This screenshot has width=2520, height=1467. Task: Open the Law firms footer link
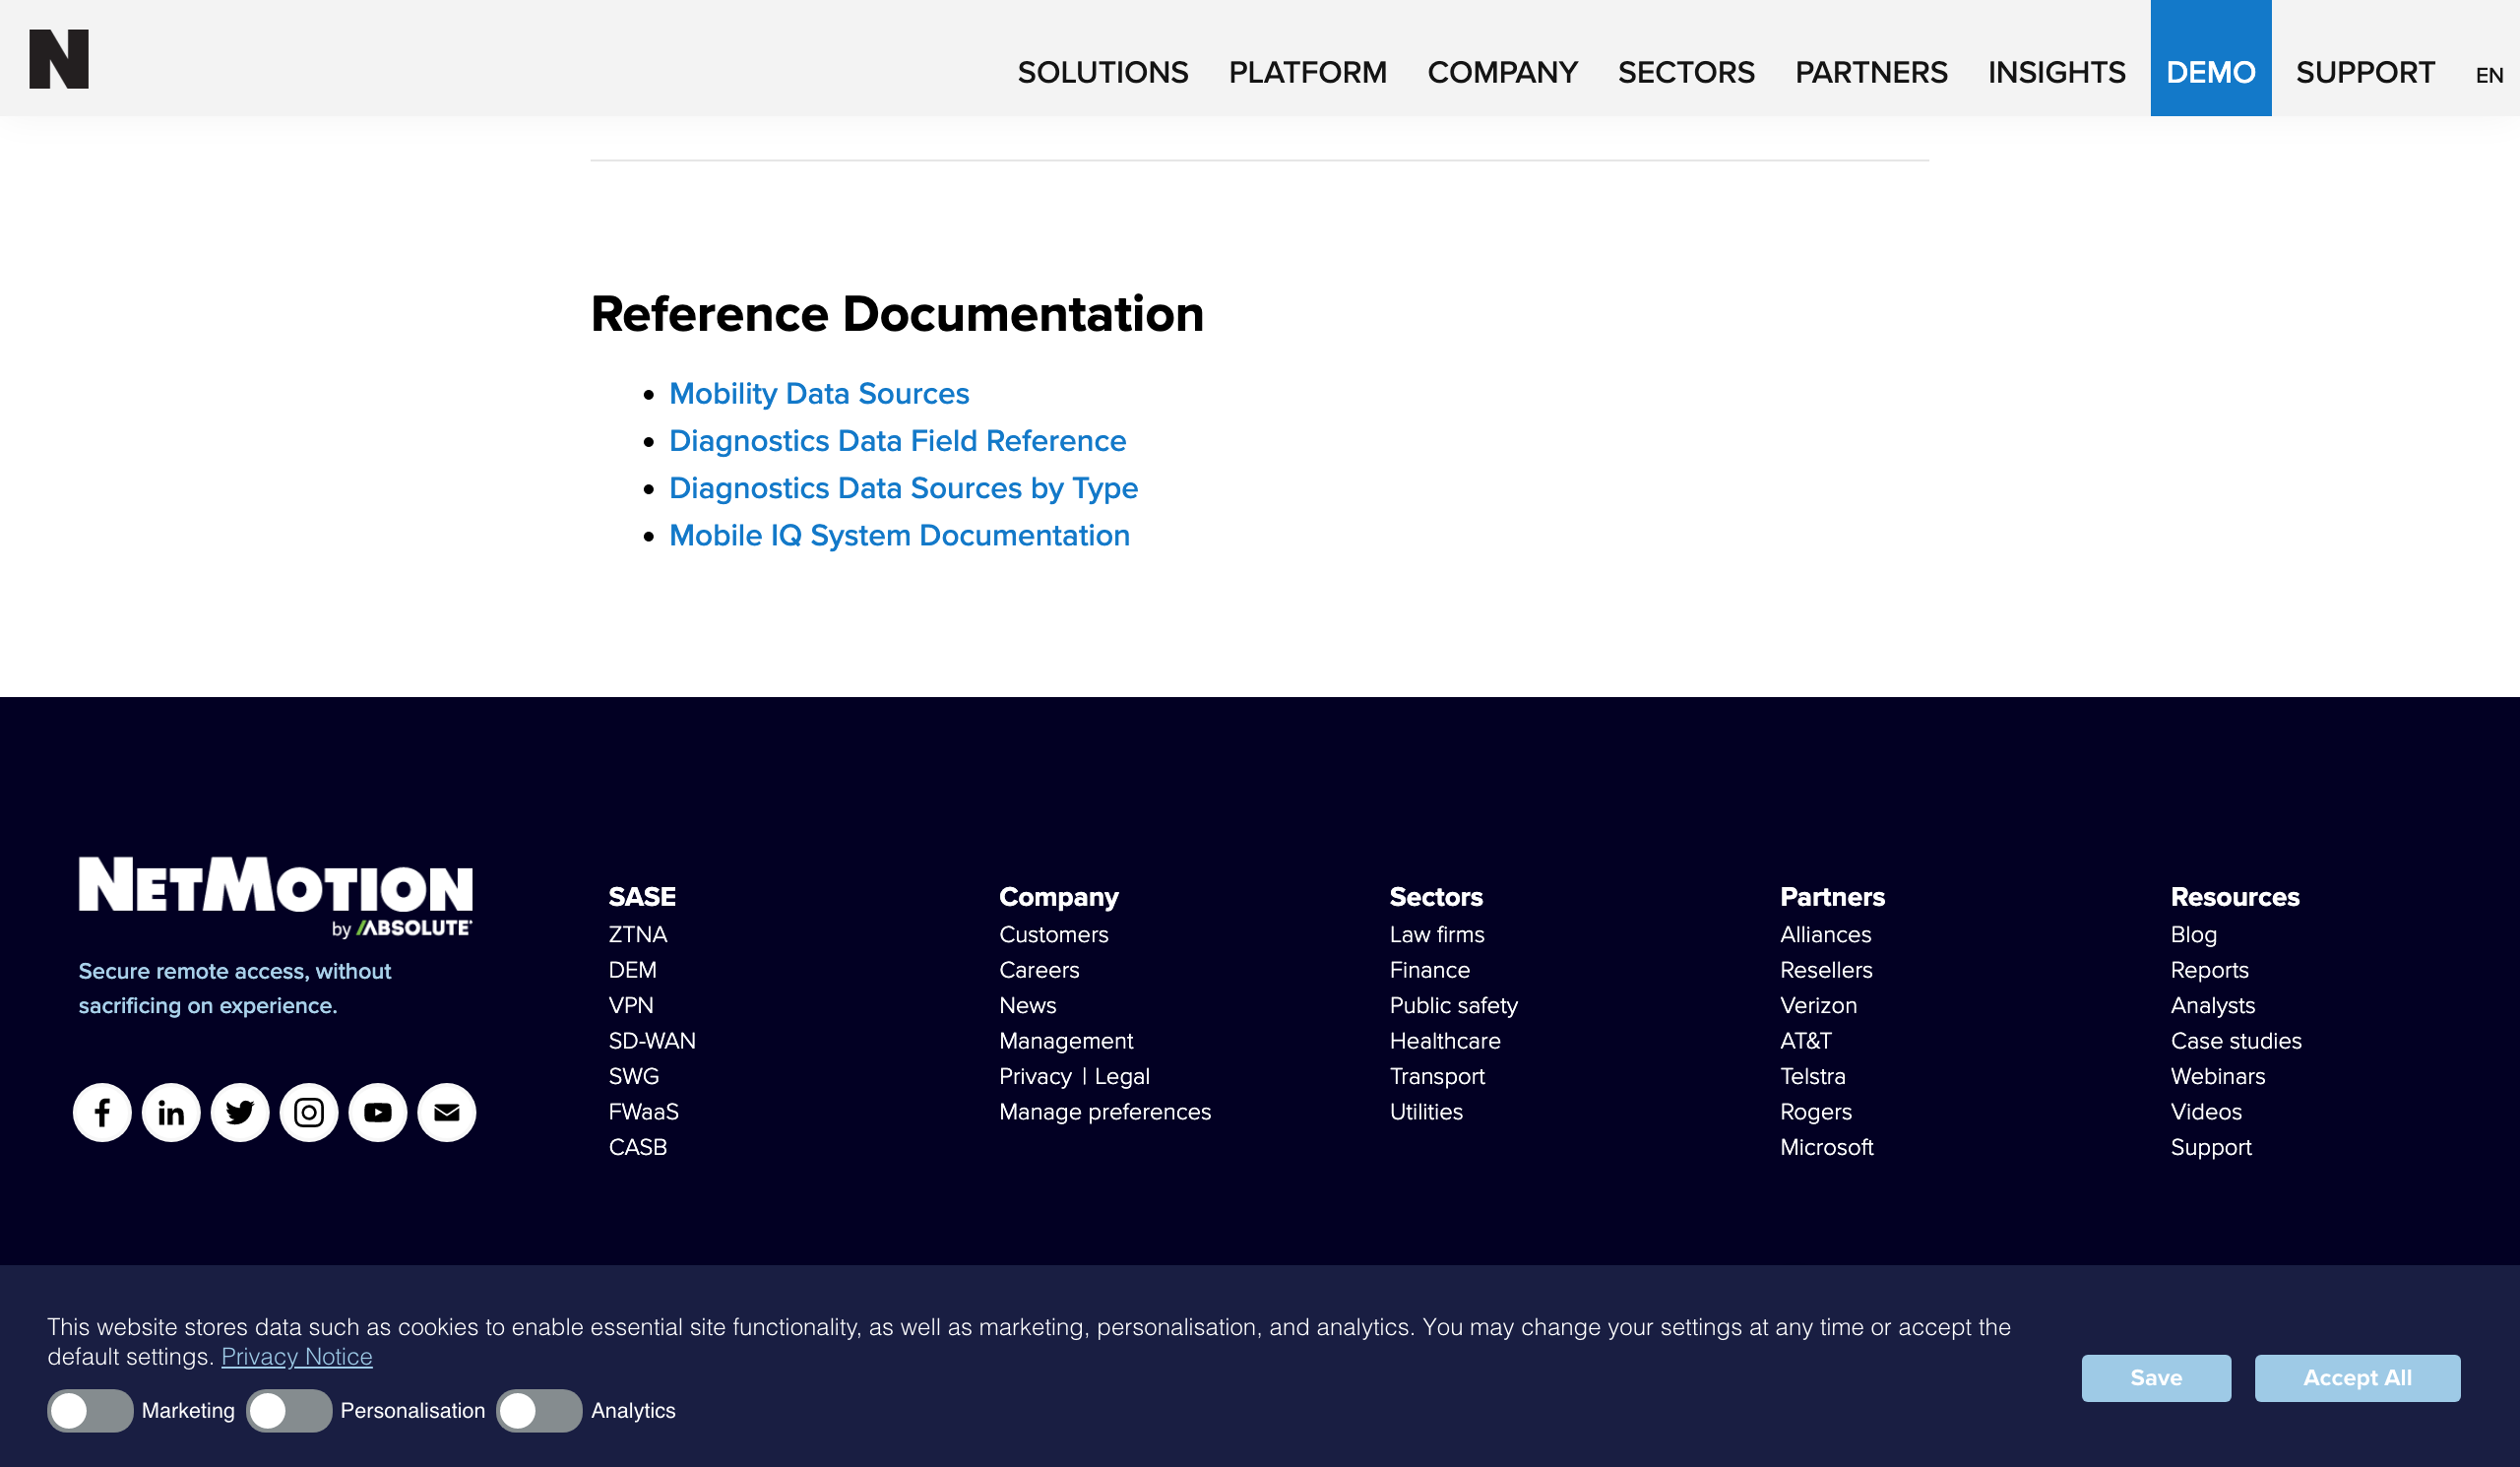click(x=1437, y=934)
